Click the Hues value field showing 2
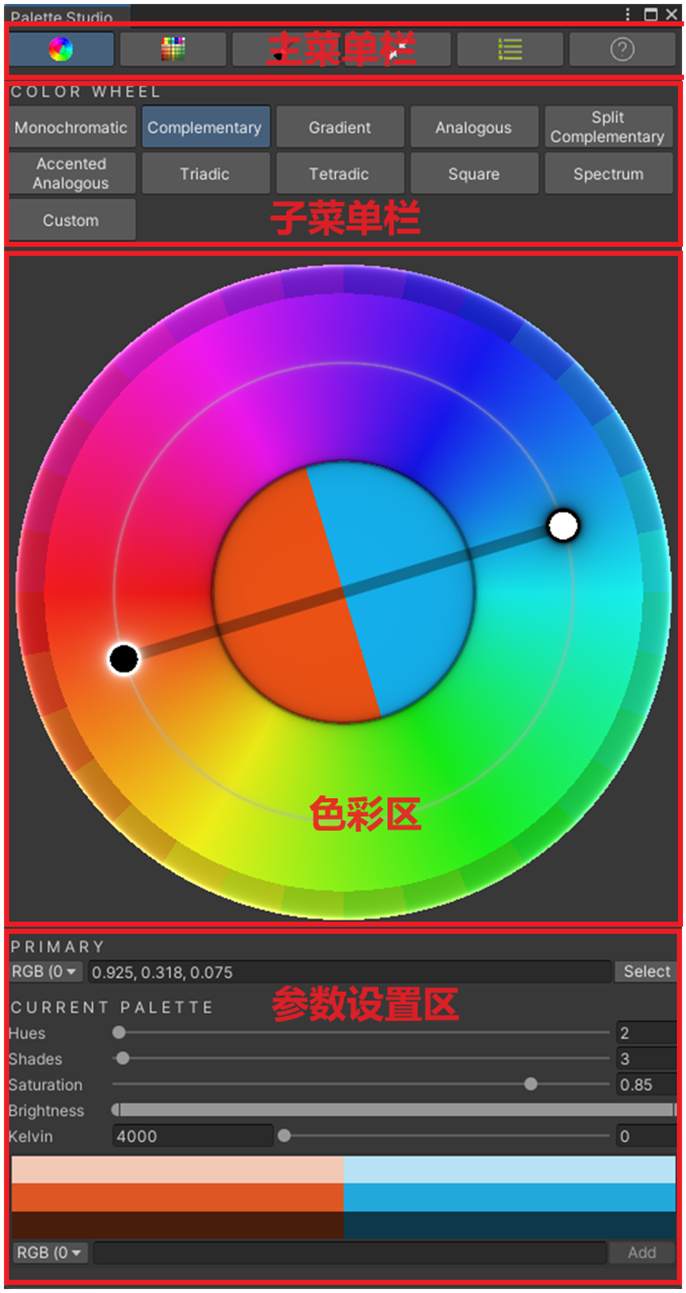 646,1033
